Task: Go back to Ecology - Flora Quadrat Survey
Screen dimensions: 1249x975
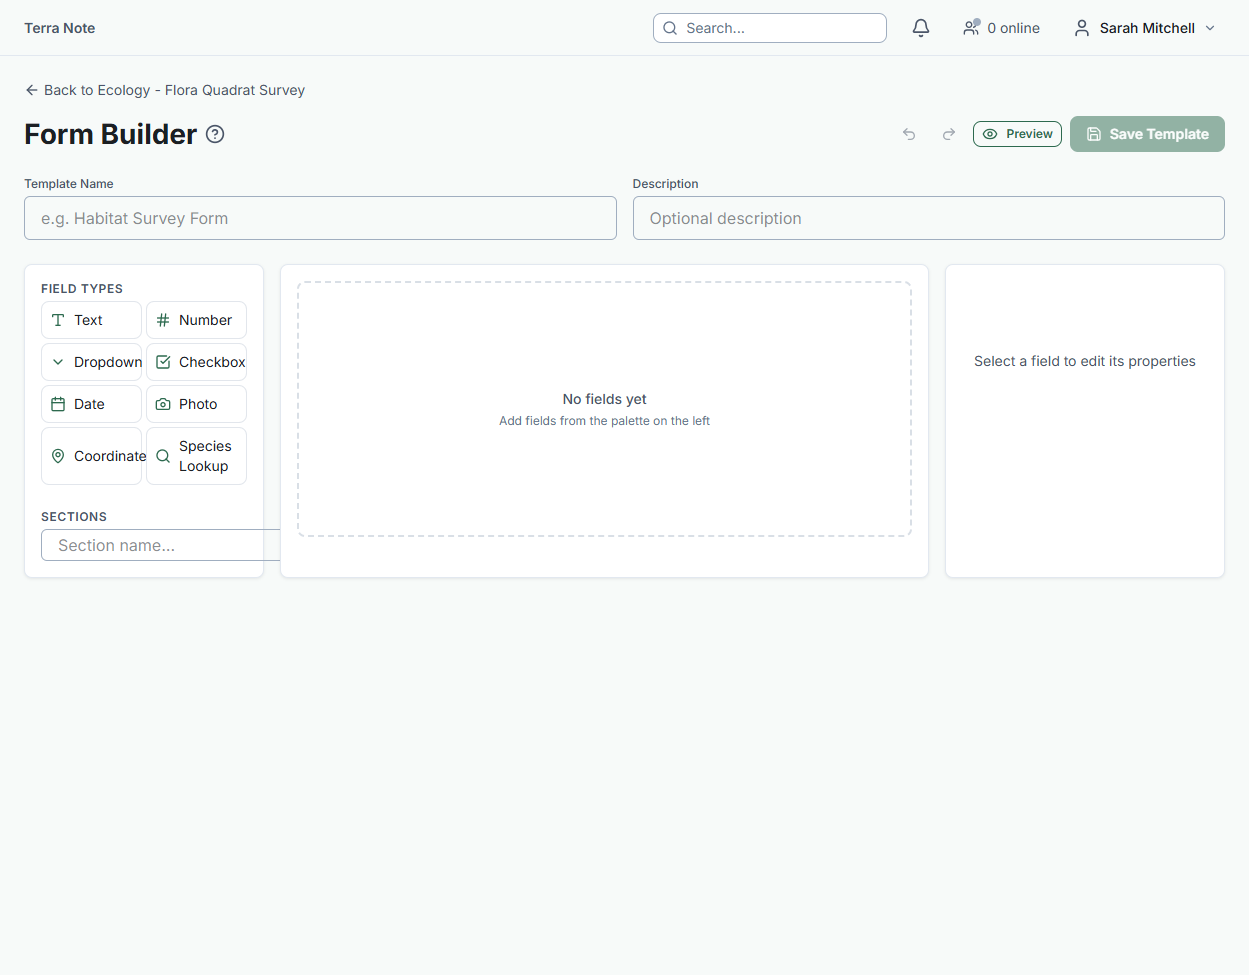Action: pos(165,90)
